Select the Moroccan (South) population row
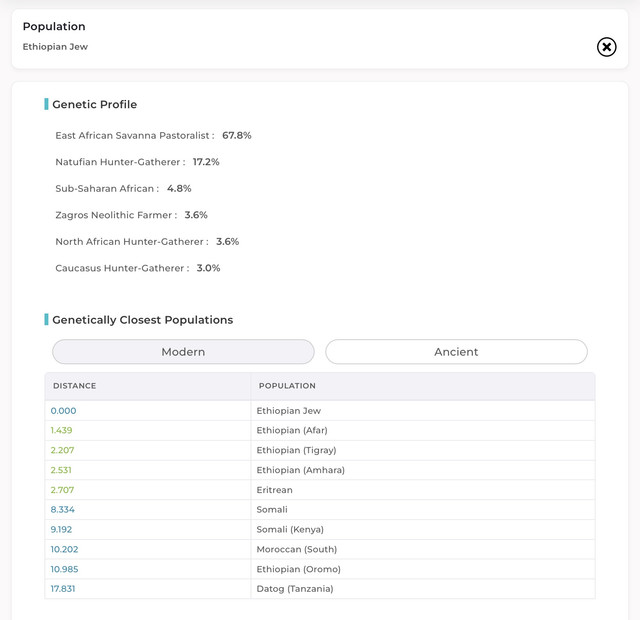Screen dimensions: 640x620 click(x=320, y=549)
